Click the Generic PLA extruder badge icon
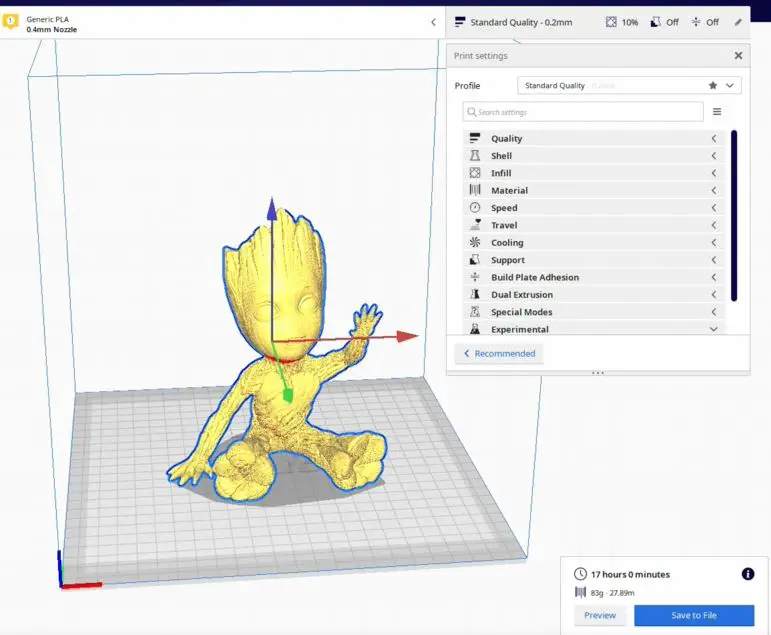 [10, 21]
